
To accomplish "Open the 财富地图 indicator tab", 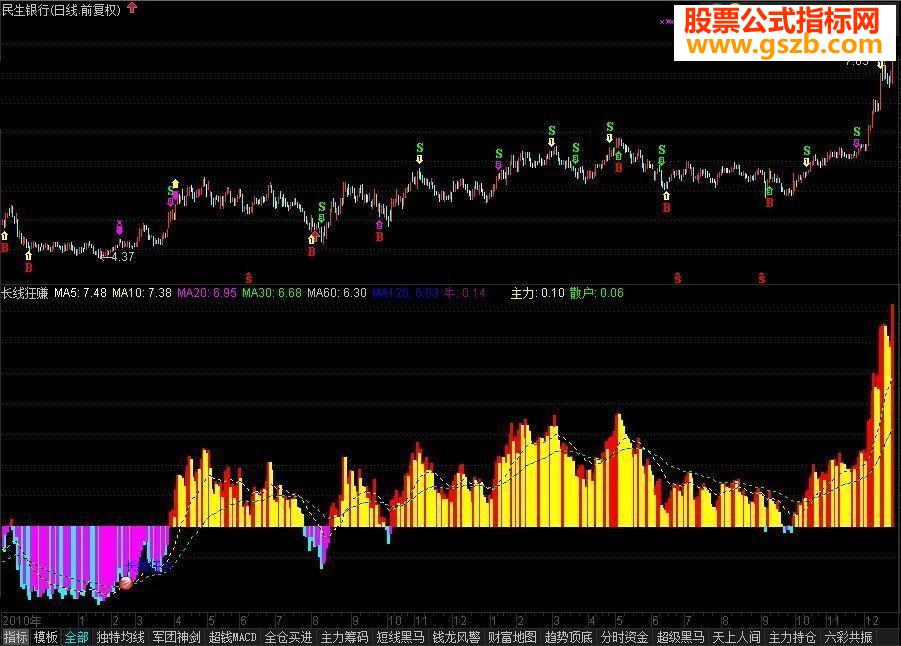I will 512,637.
